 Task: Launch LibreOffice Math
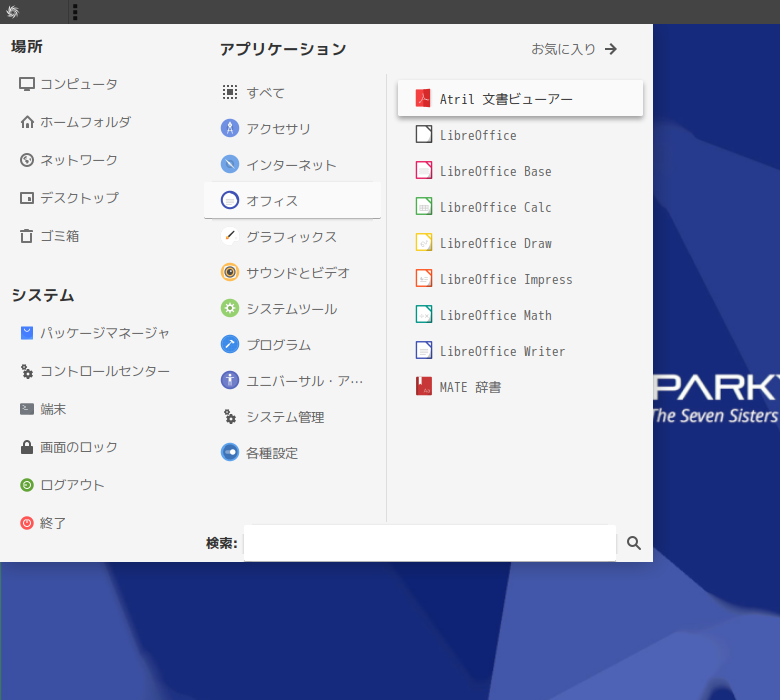pos(520,315)
